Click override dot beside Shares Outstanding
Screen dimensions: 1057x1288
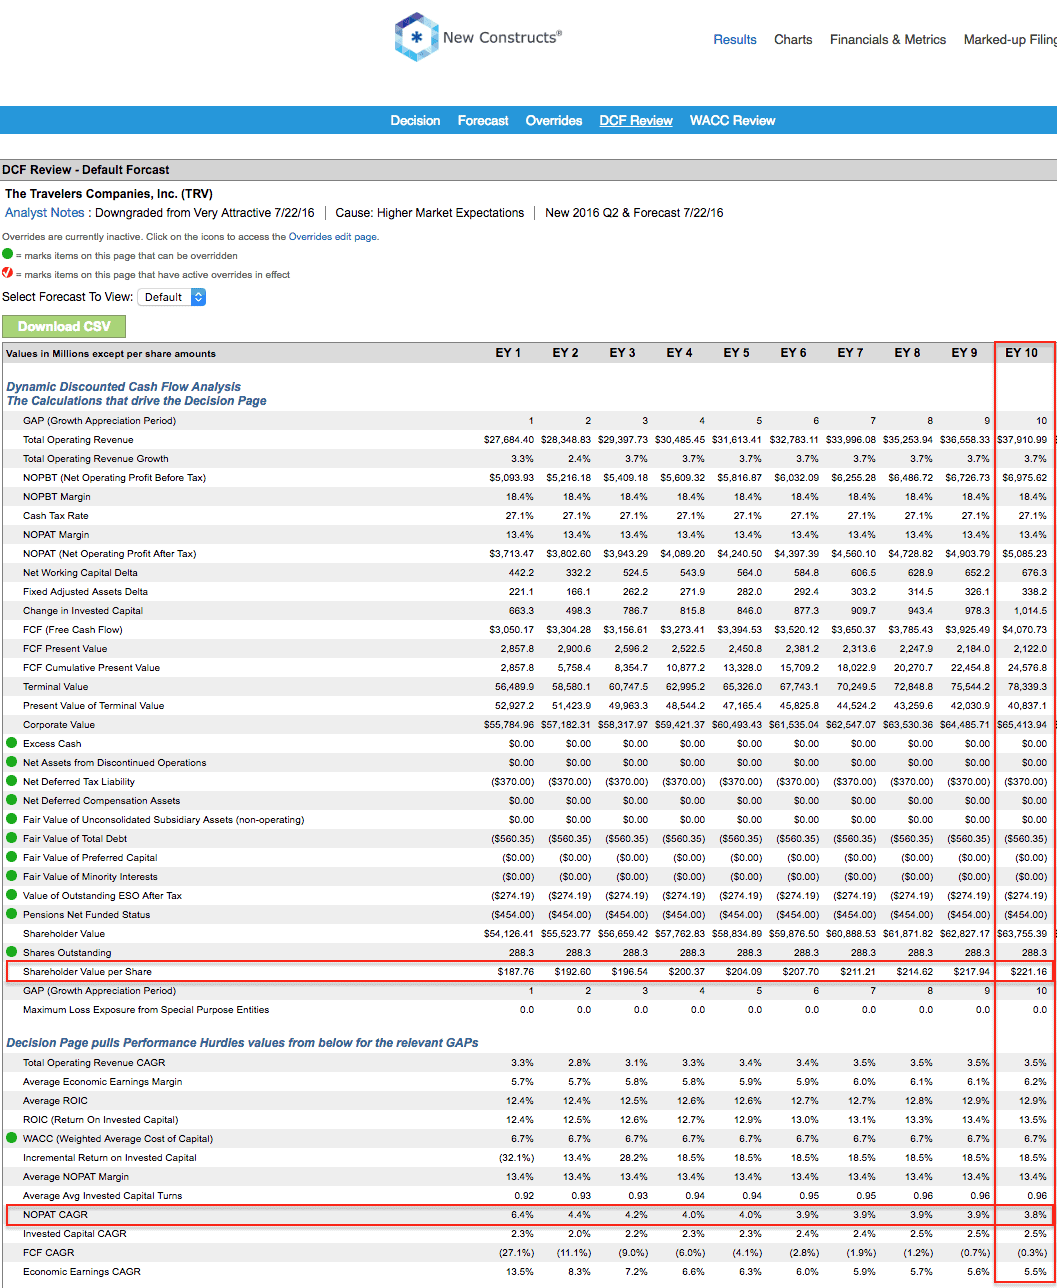click(x=11, y=952)
